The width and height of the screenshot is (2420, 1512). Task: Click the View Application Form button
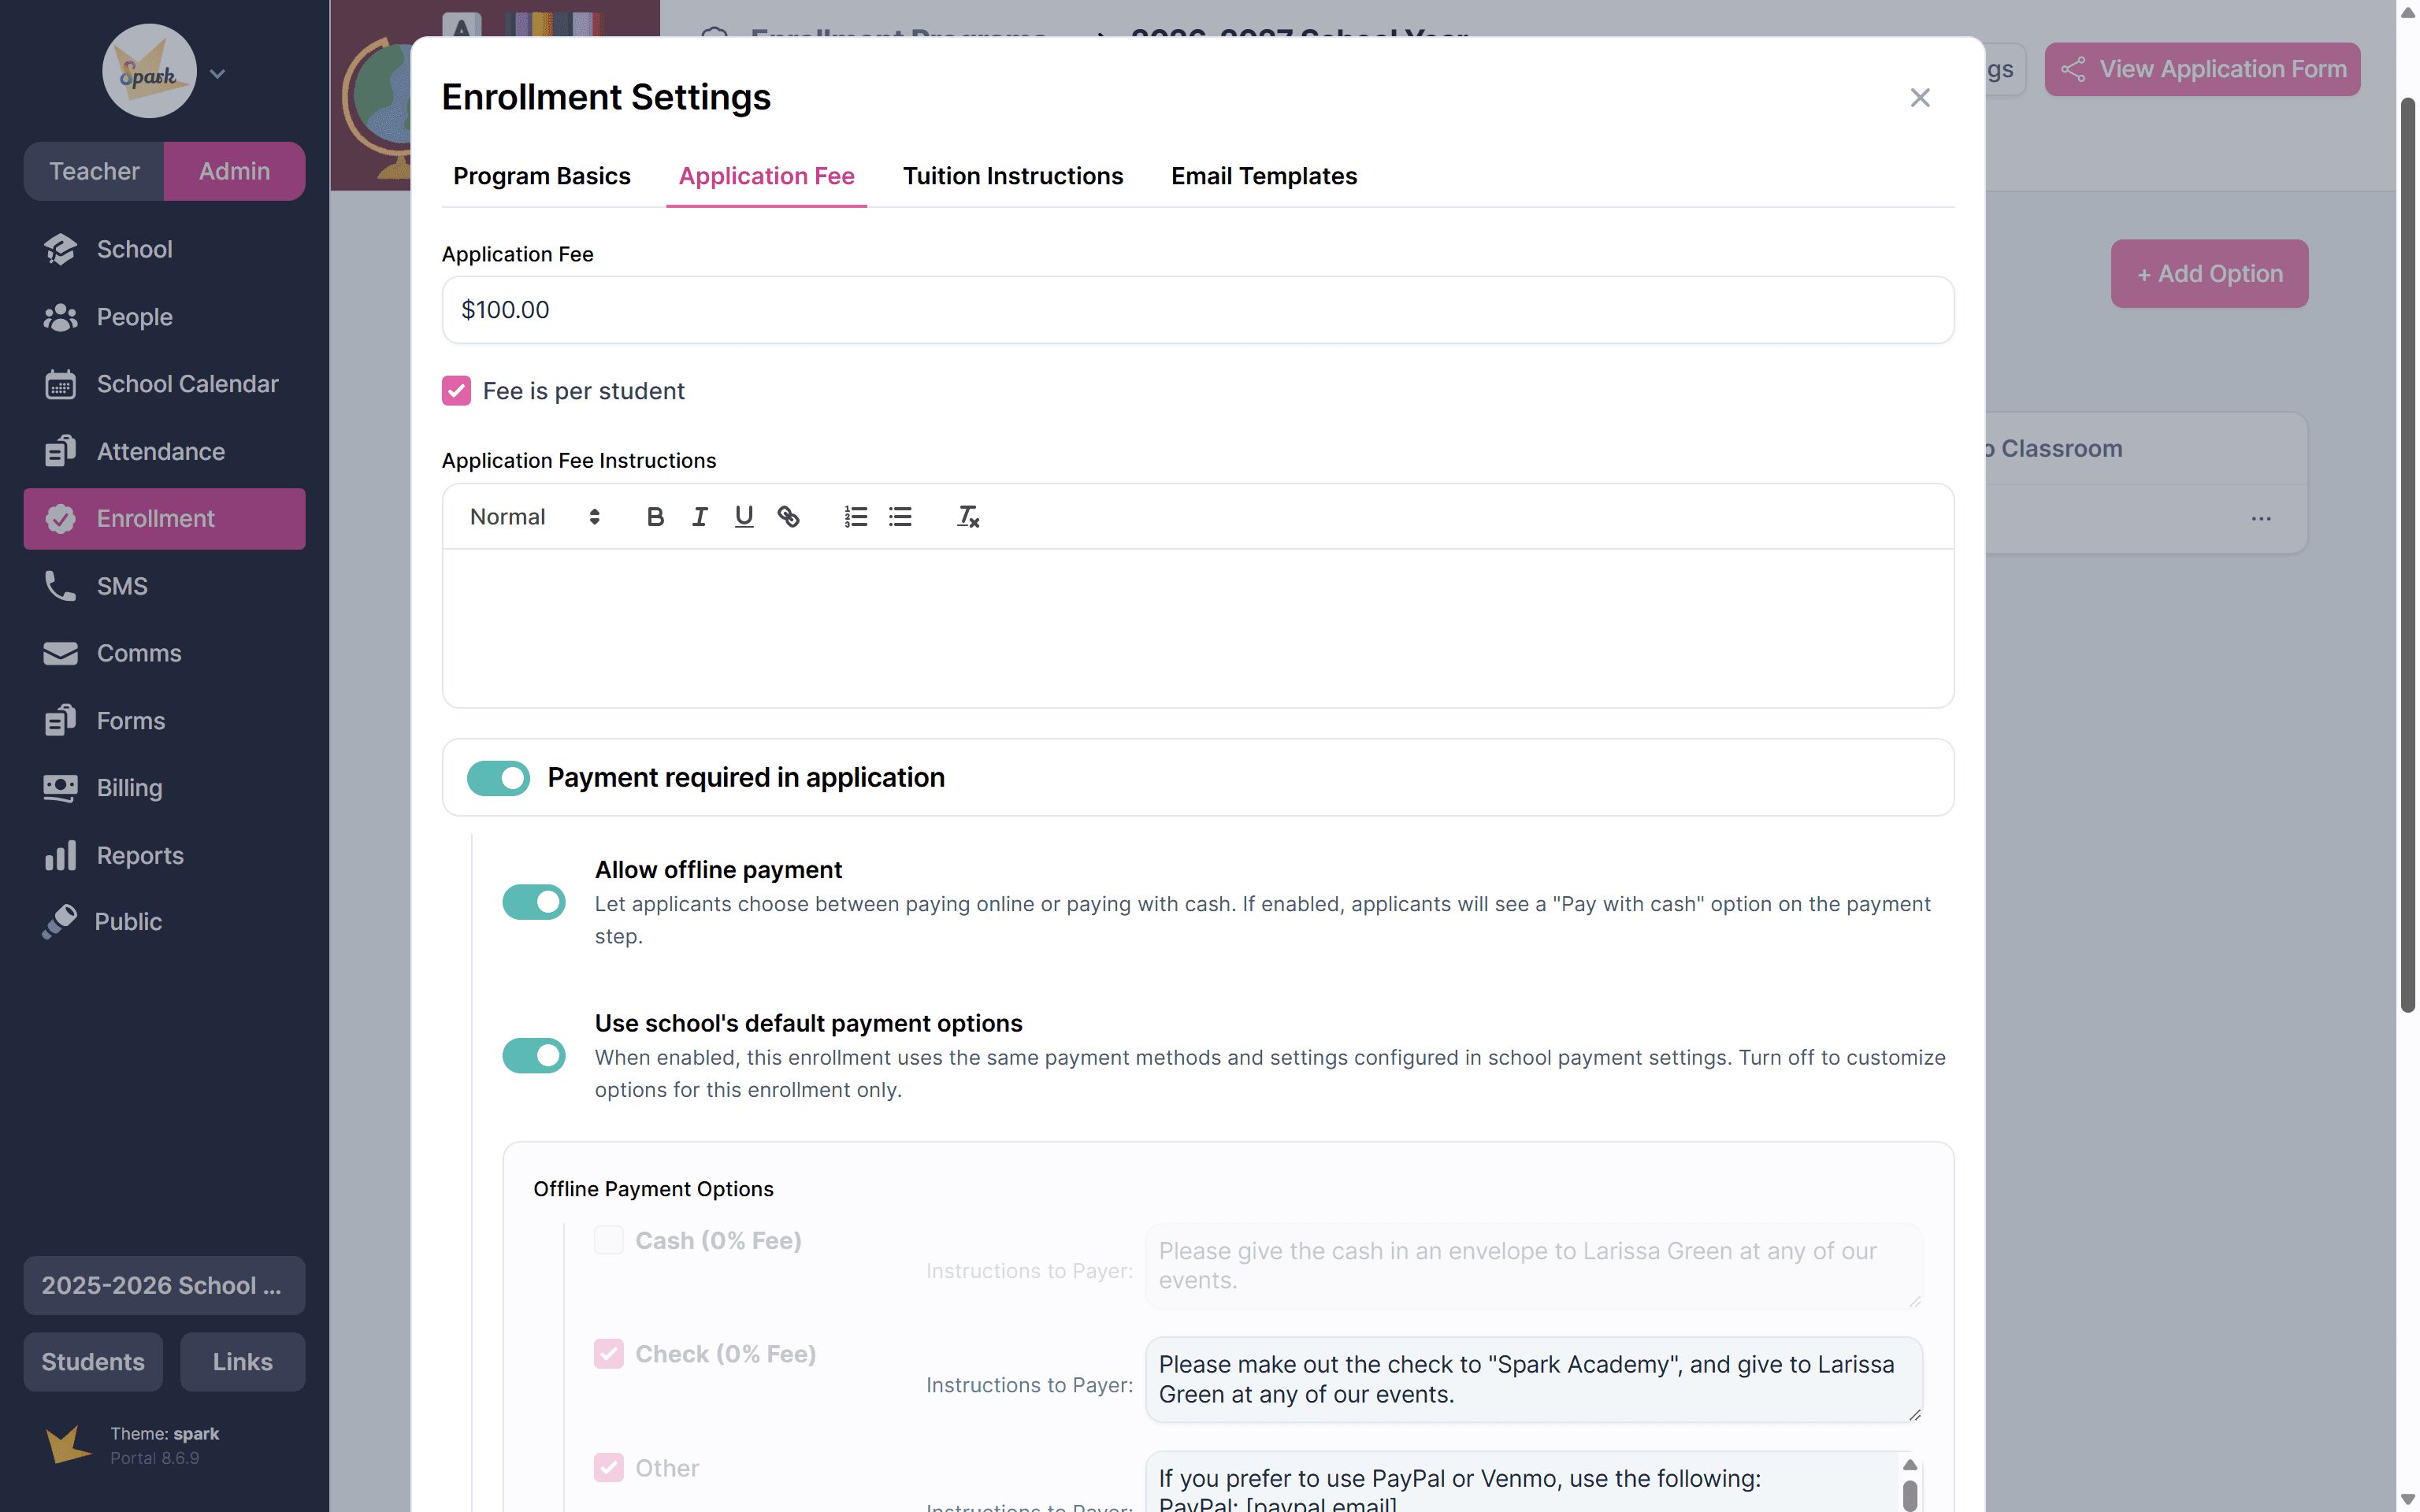tap(2202, 69)
